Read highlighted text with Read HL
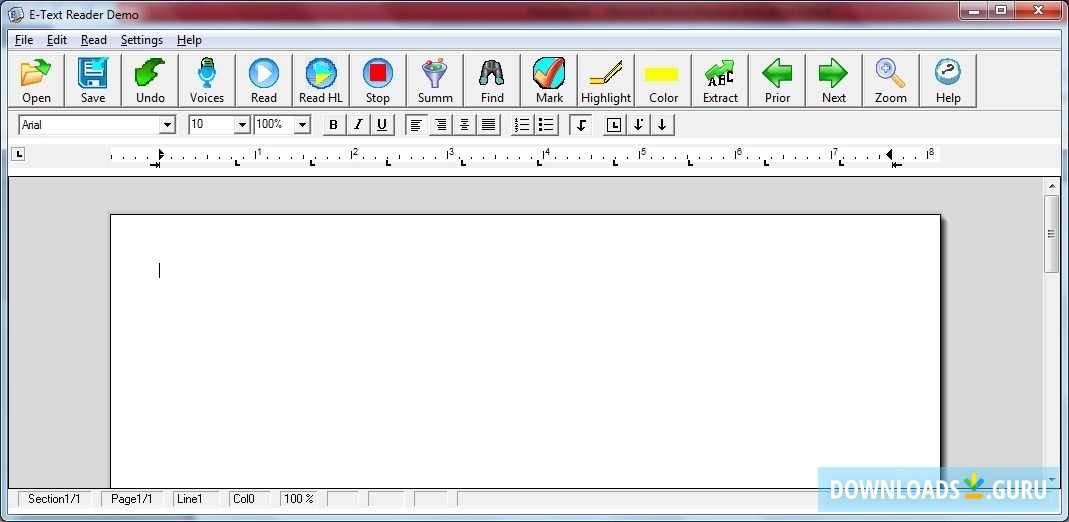Image resolution: width=1069 pixels, height=522 pixels. point(321,80)
